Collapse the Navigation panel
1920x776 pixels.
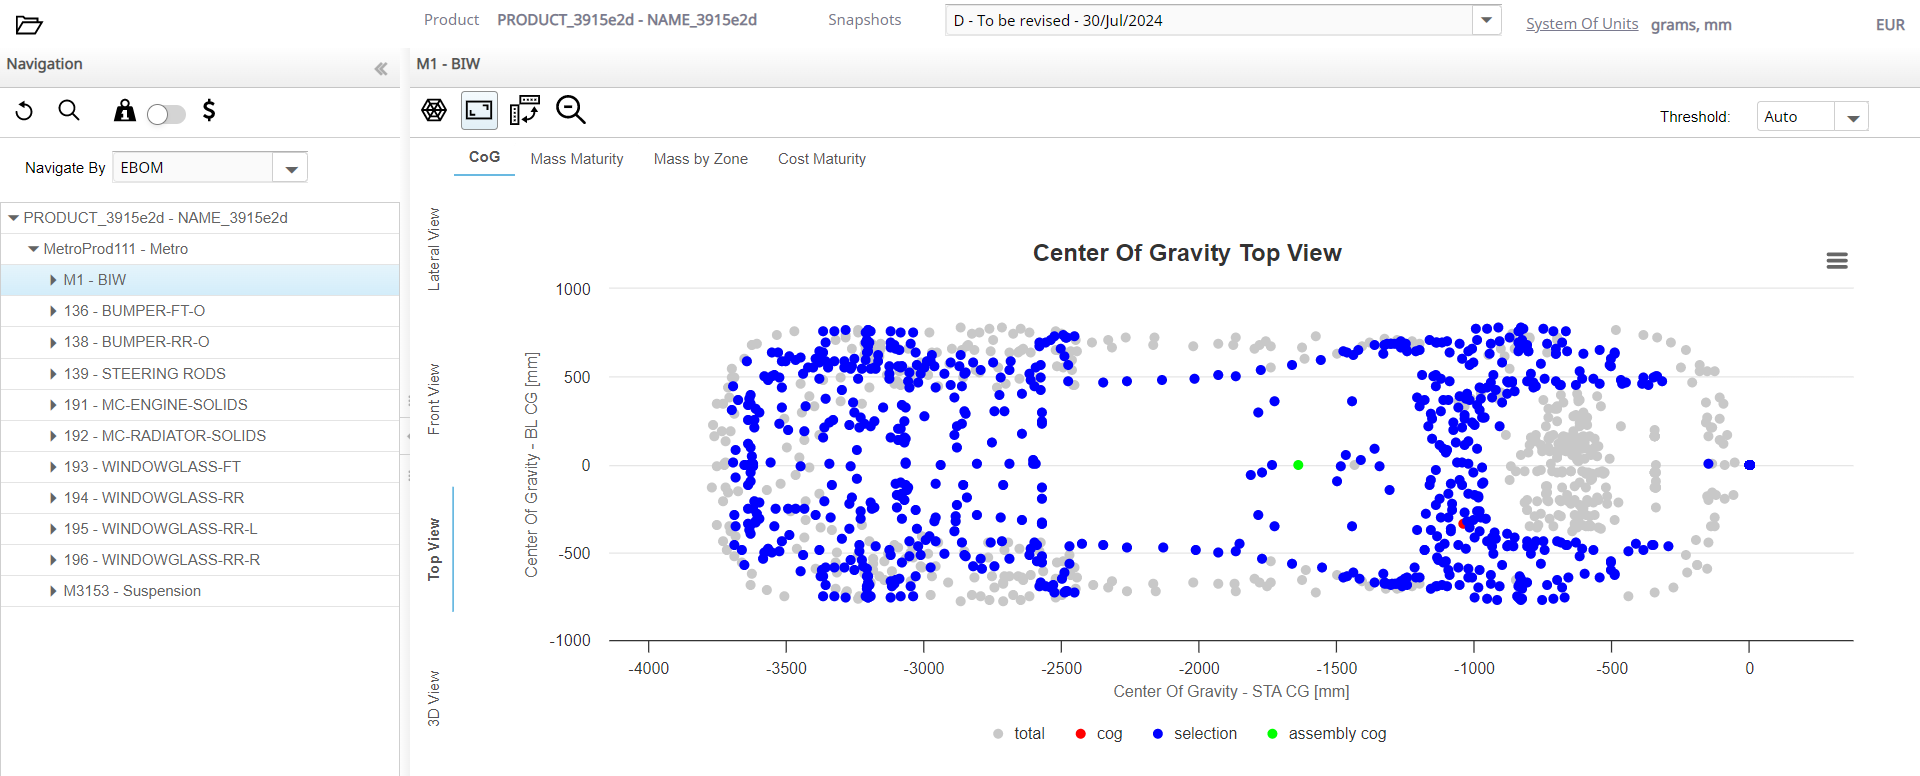pos(381,69)
